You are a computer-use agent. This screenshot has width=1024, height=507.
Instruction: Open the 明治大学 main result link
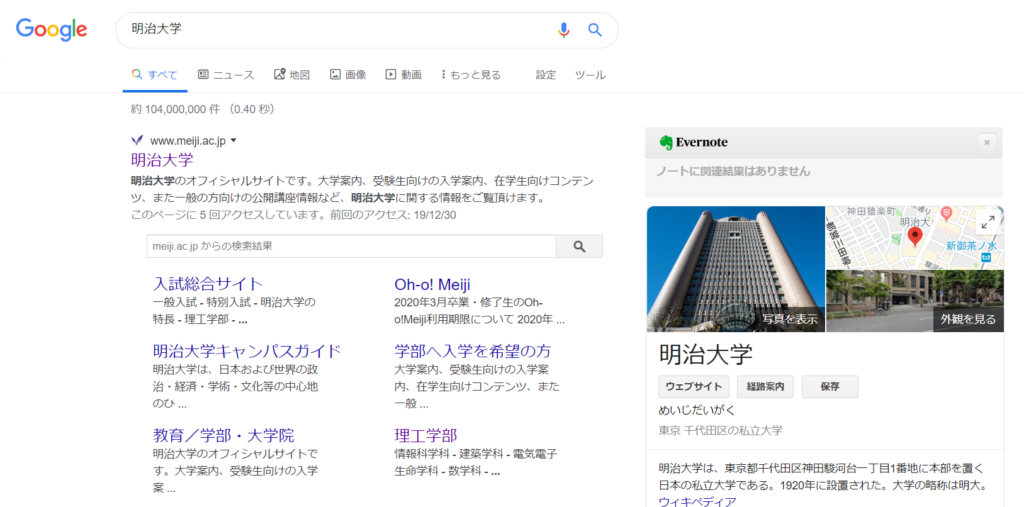(162, 160)
